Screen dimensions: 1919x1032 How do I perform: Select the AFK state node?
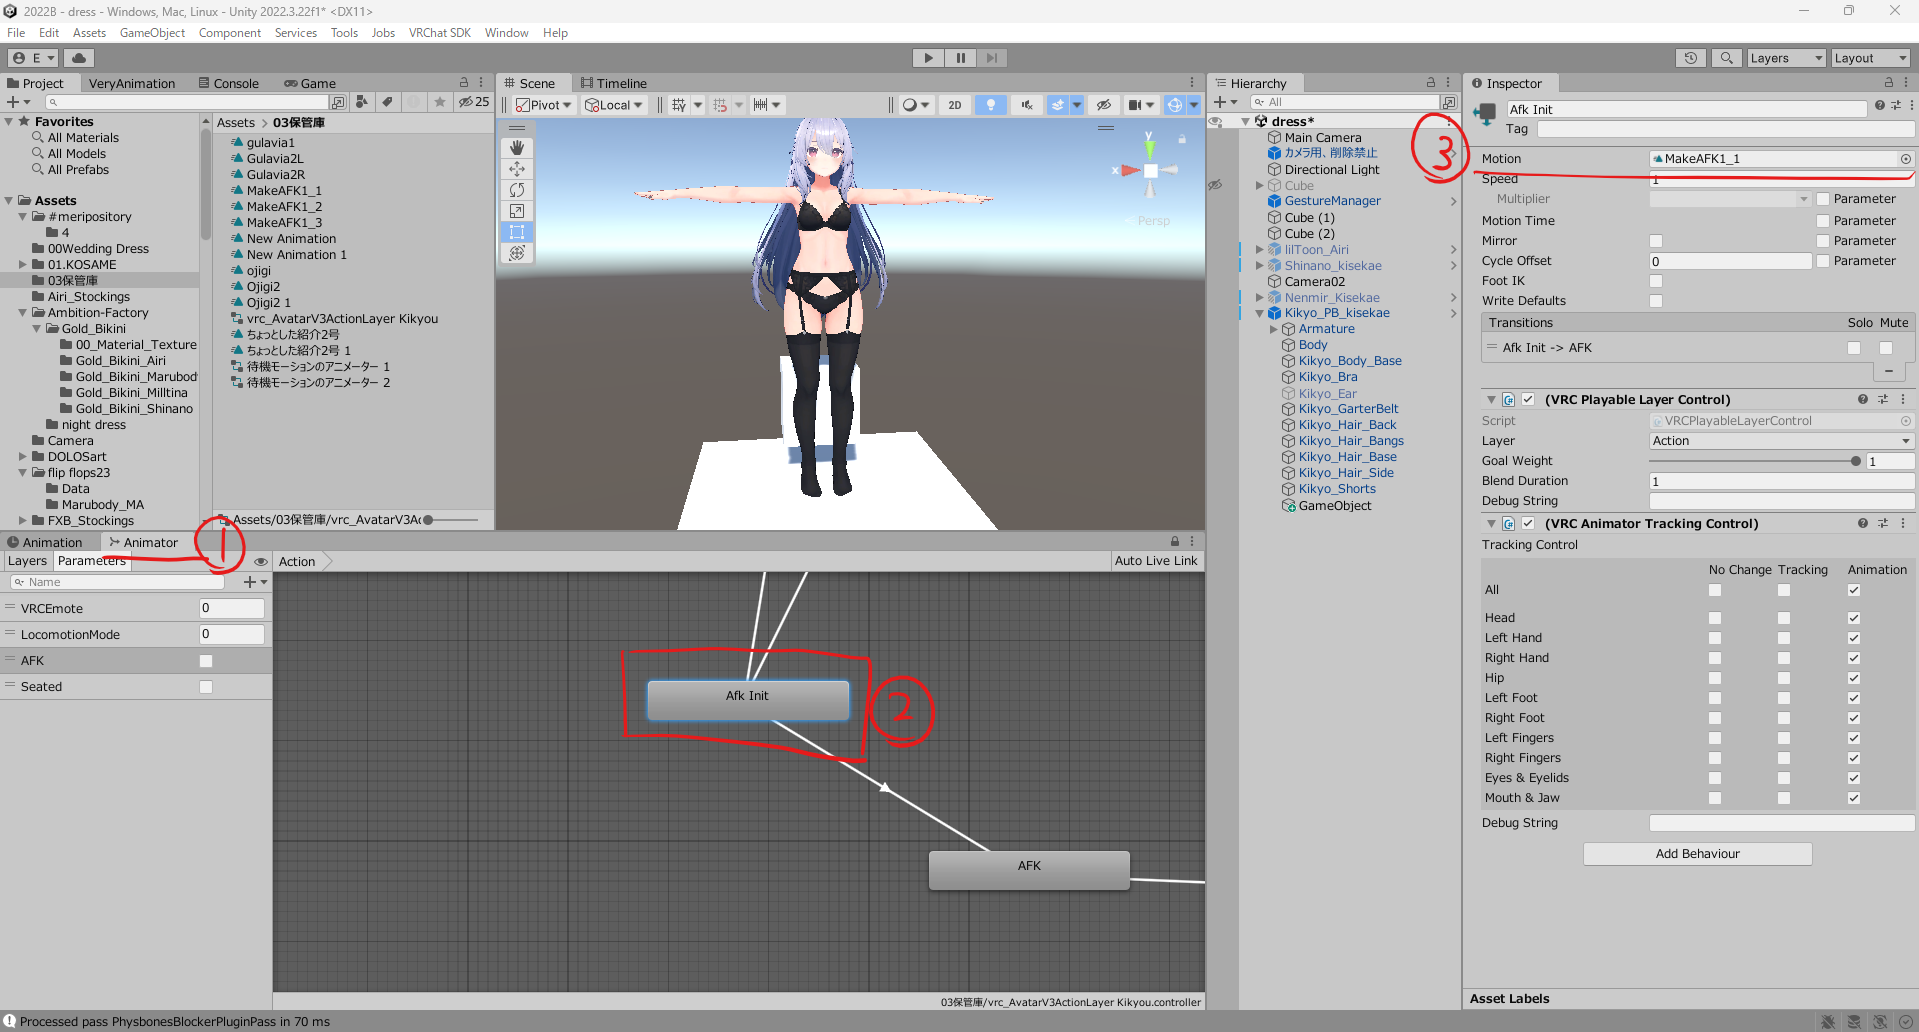pos(1029,869)
